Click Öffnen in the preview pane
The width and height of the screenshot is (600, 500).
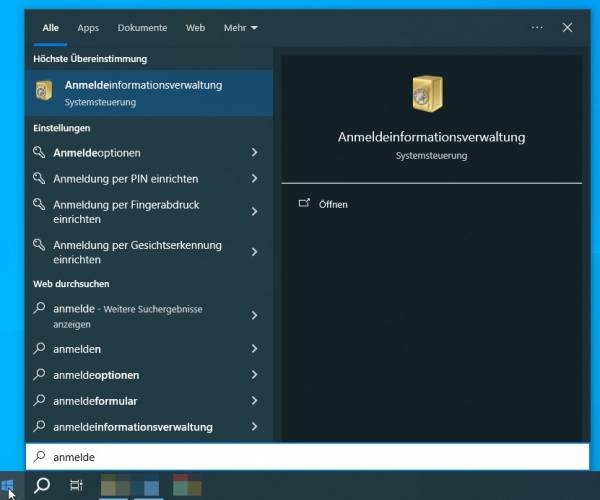tap(333, 205)
